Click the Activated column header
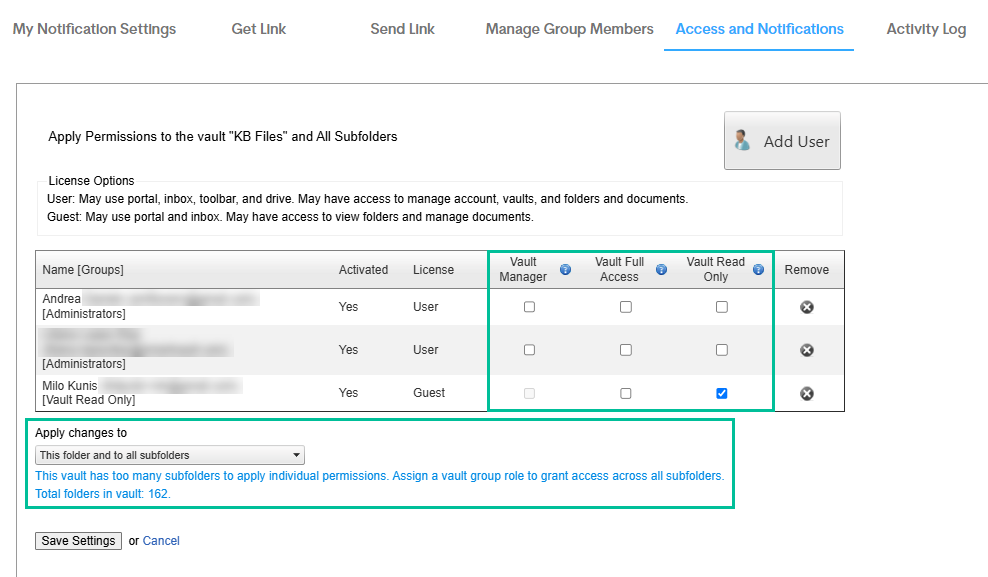 click(x=364, y=270)
